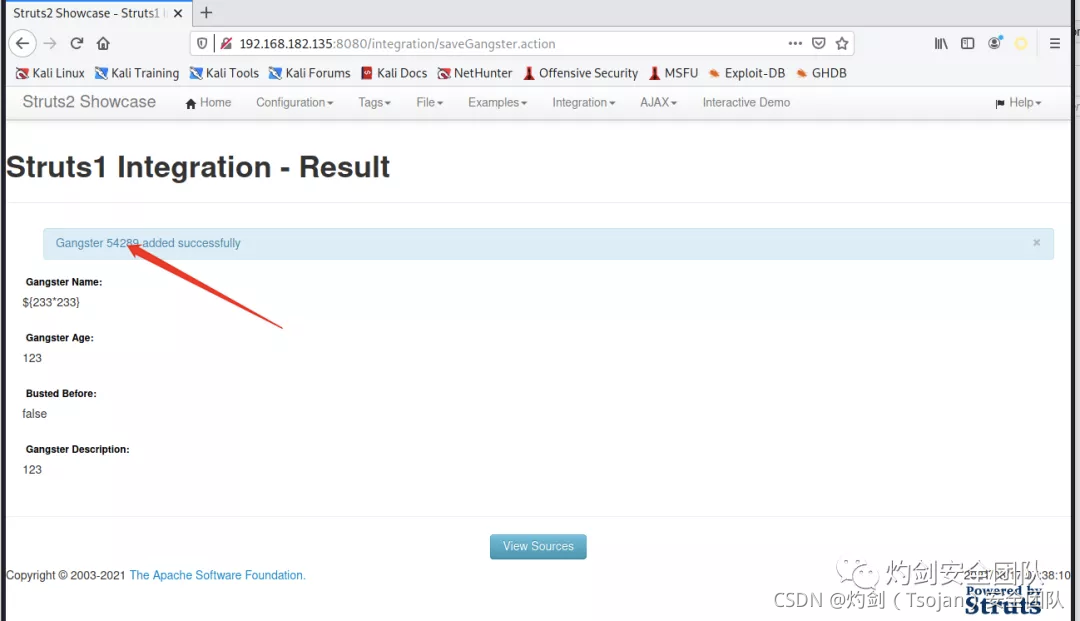
Task: Click the Gangster Description label
Action: [77, 450]
